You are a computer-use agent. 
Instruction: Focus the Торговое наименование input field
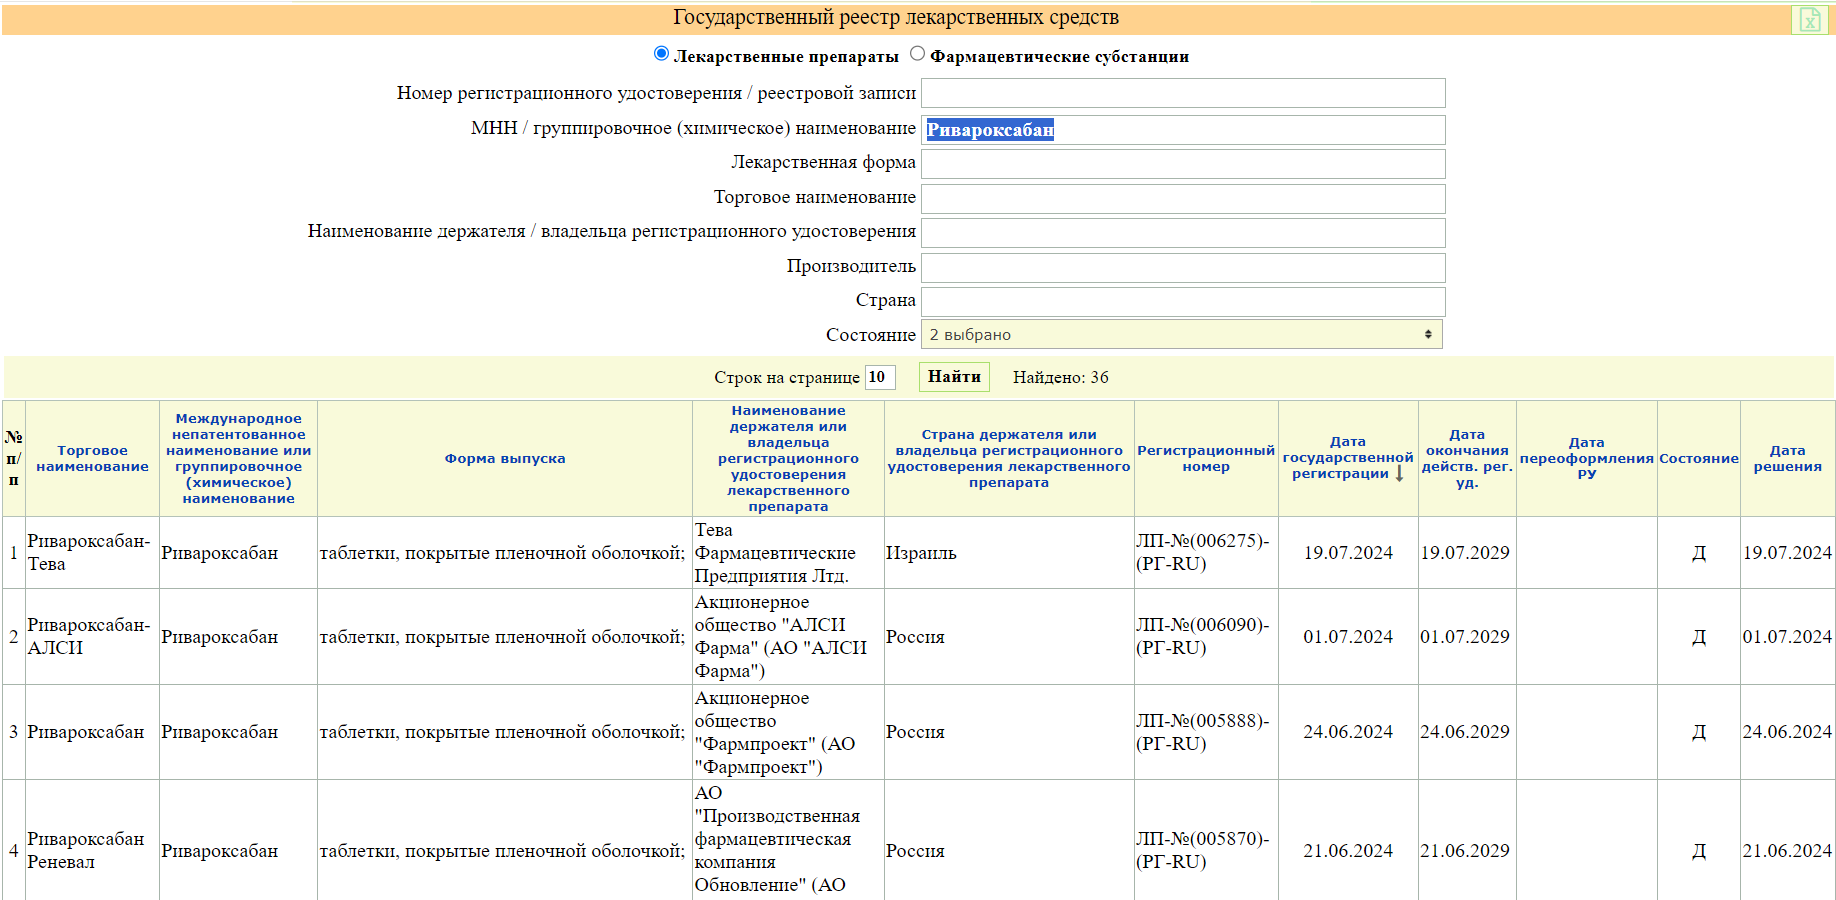tap(1182, 198)
